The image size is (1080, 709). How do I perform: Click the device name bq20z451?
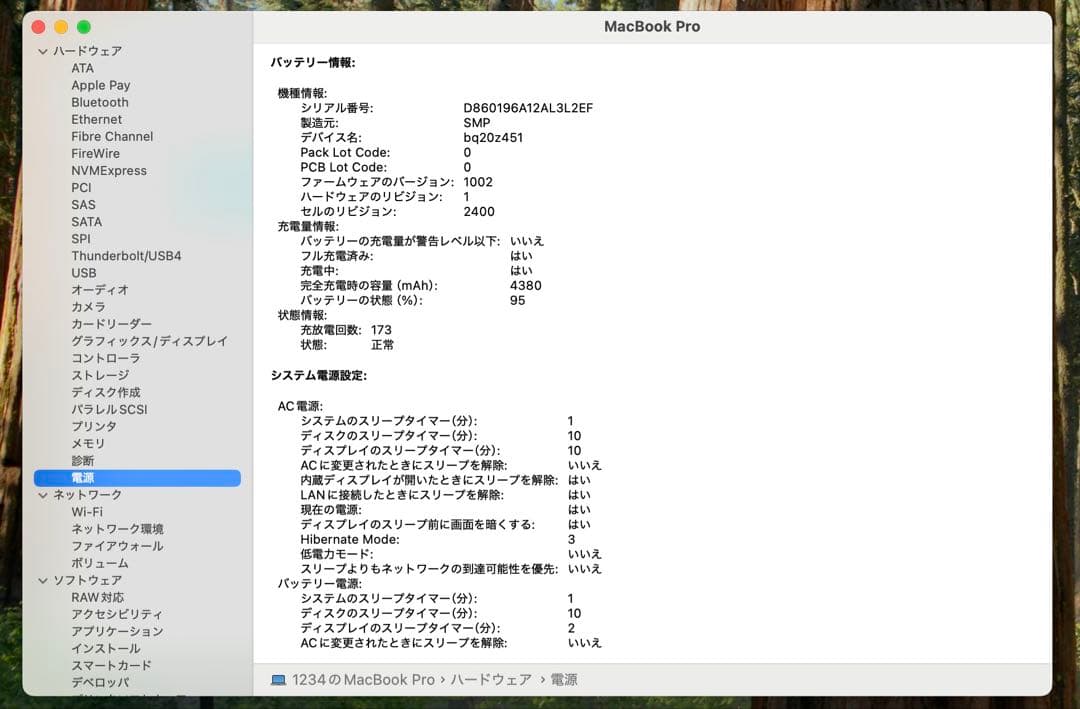493,138
